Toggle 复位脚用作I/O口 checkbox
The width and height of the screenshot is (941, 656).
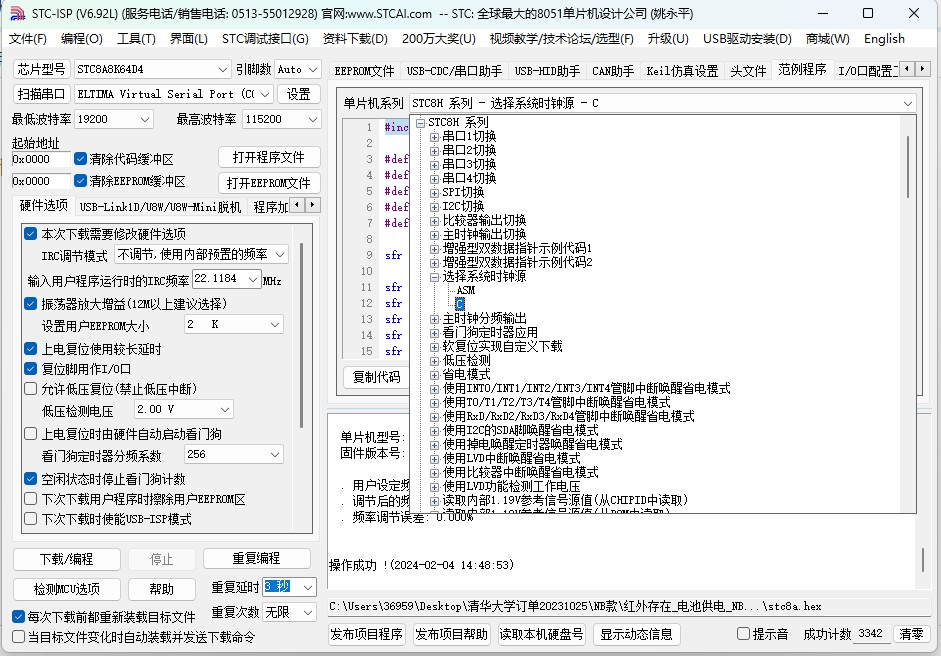click(x=31, y=369)
